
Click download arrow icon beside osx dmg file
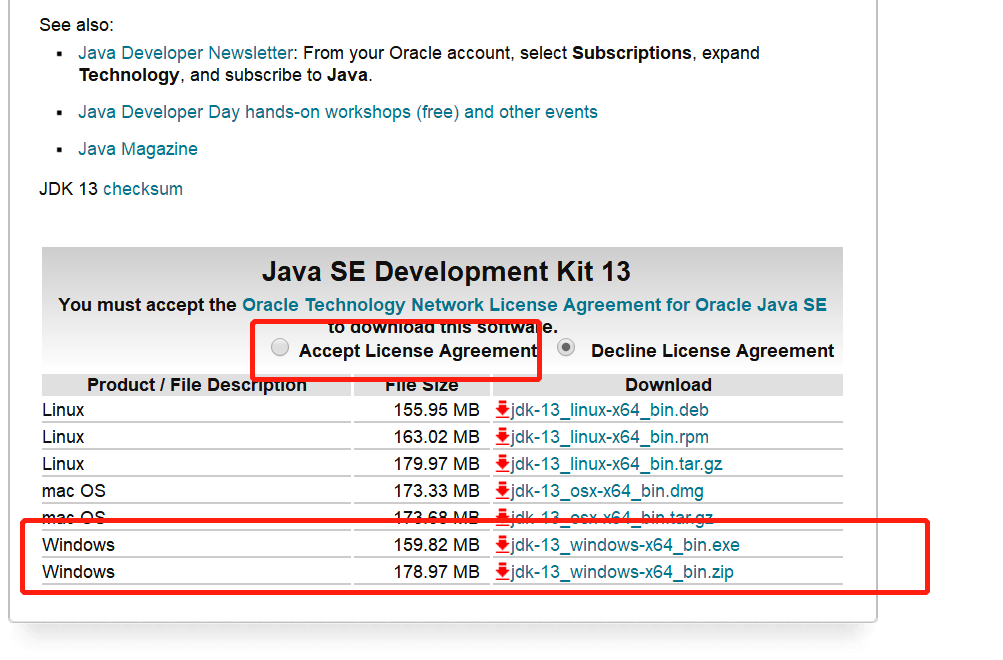pos(502,491)
